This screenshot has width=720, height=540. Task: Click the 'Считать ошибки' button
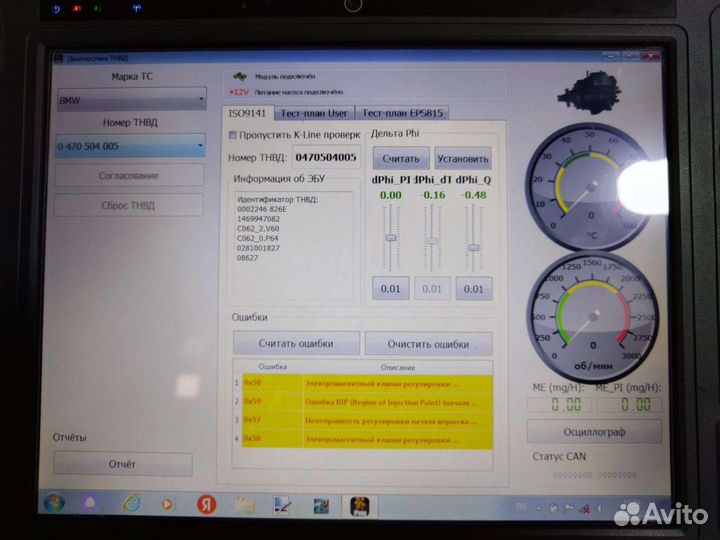pyautogui.click(x=296, y=343)
